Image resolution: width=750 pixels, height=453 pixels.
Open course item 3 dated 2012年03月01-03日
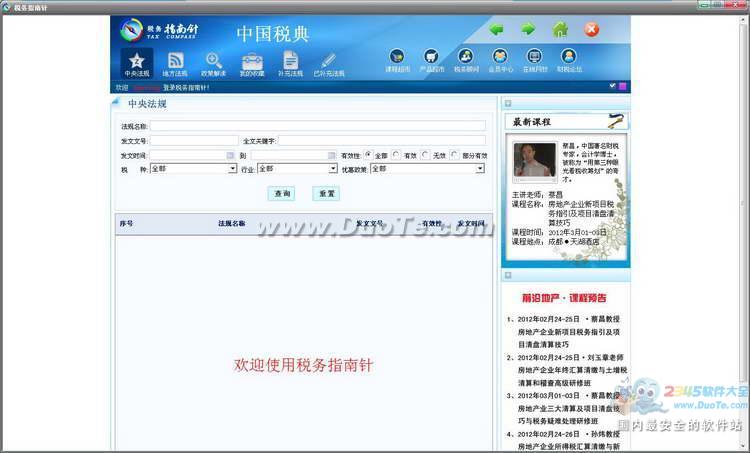[564, 409]
